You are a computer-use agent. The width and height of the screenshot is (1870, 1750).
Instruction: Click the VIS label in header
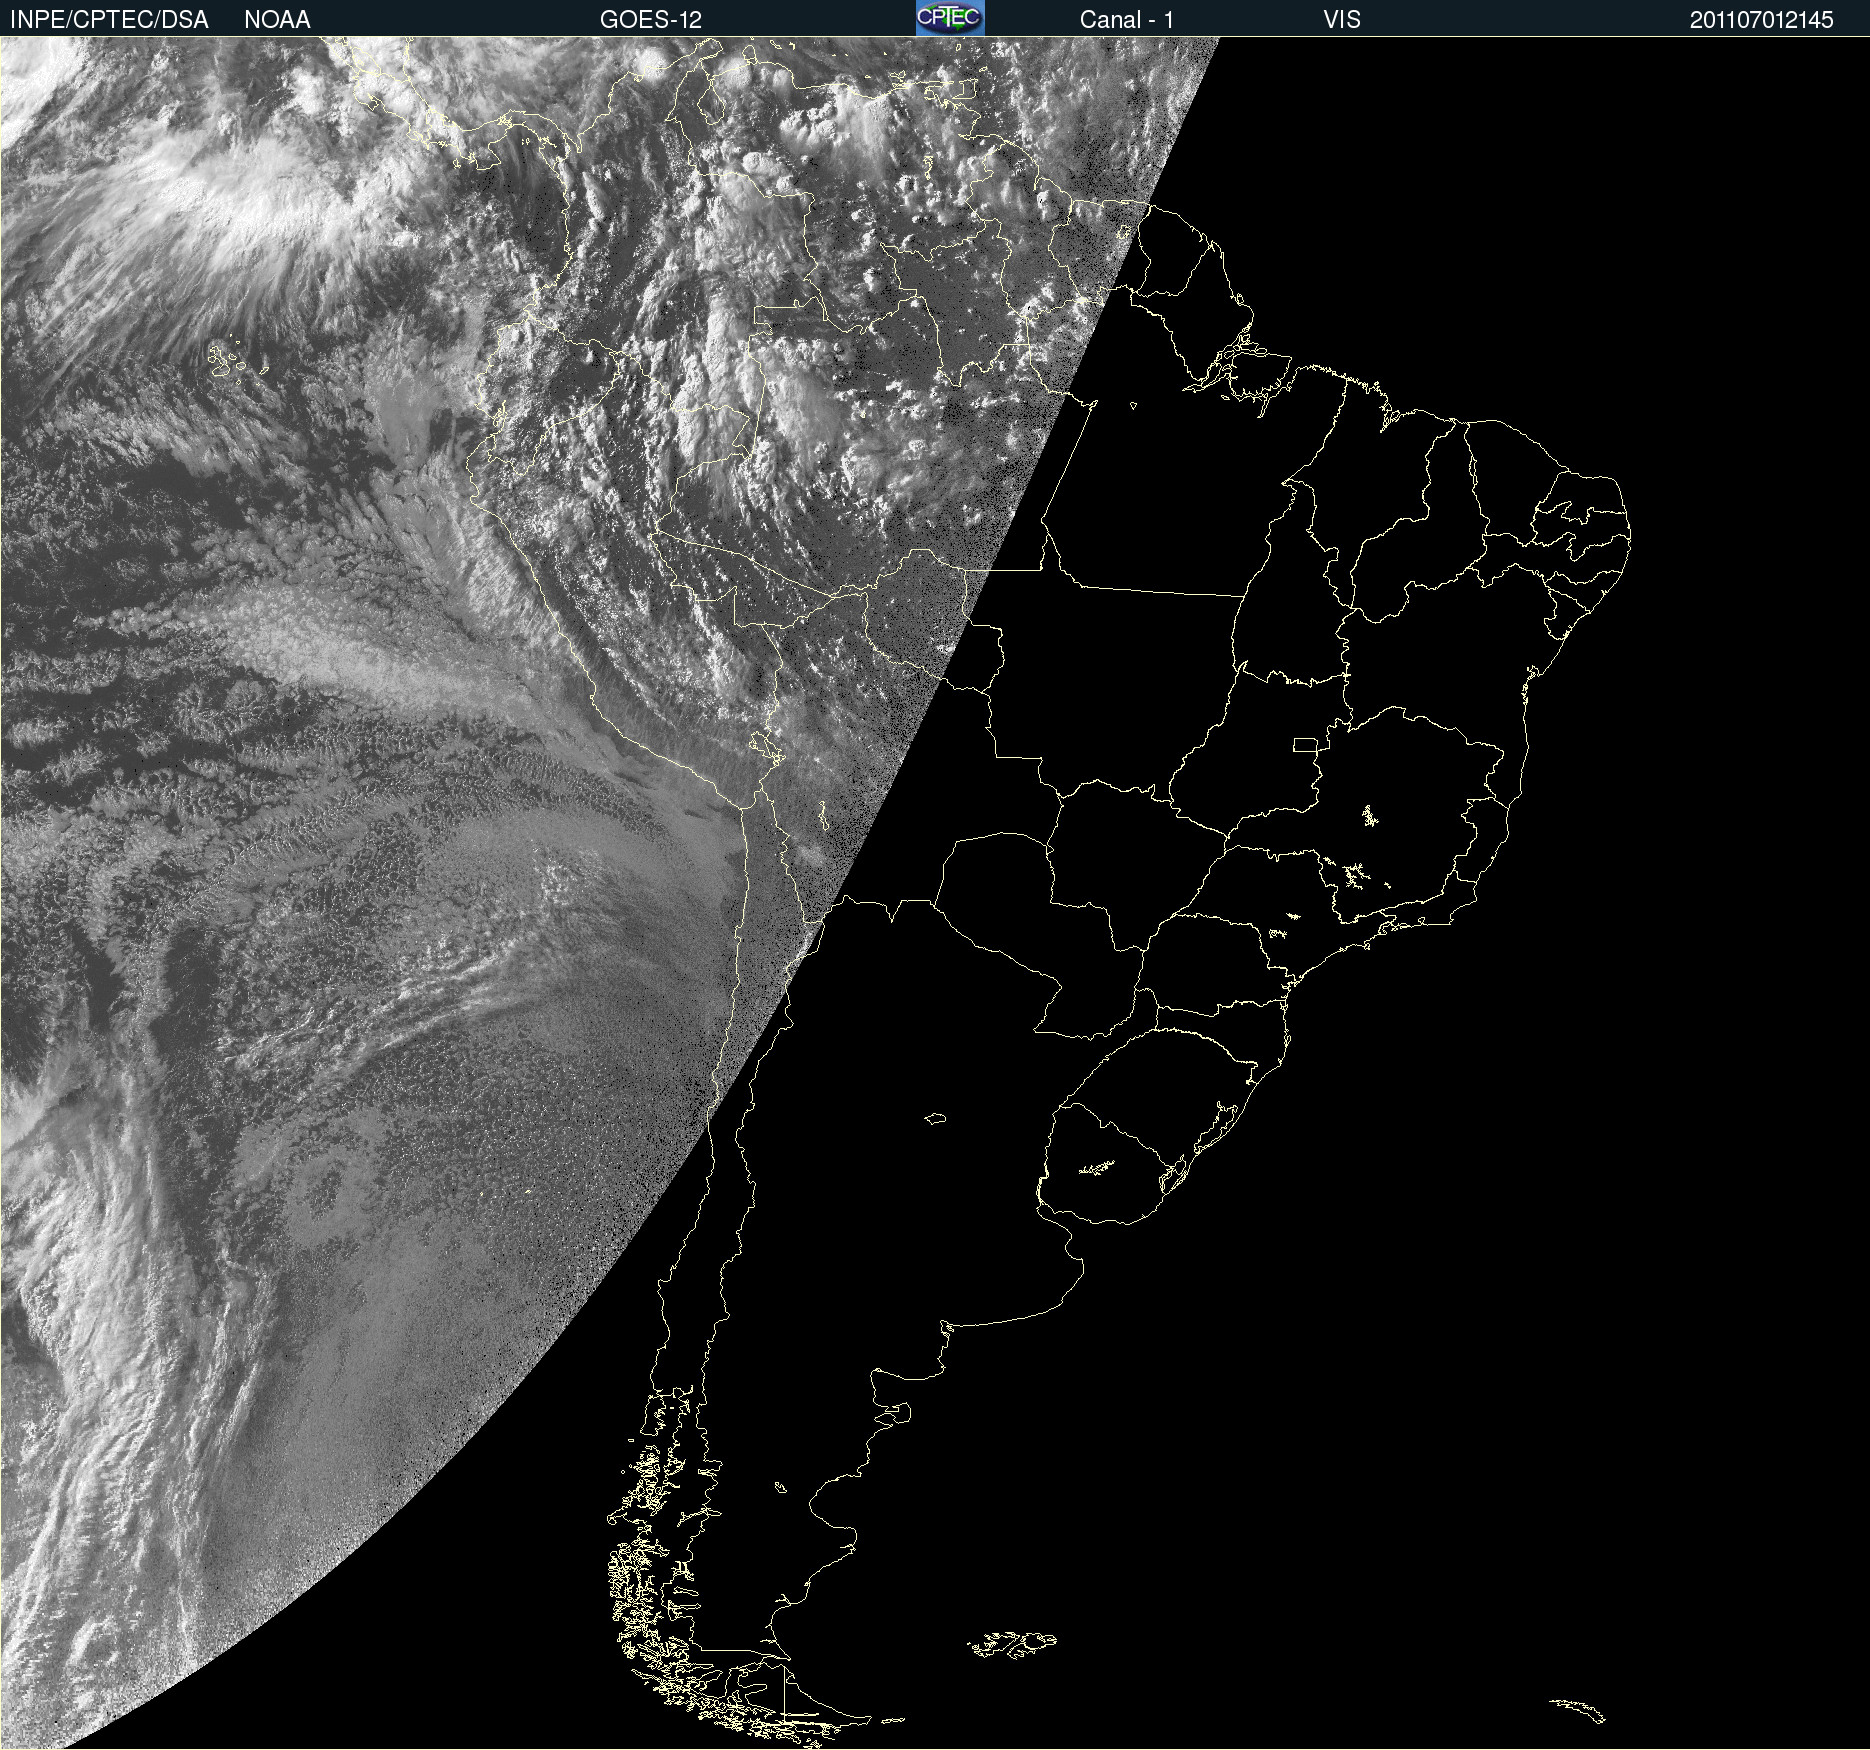(1342, 20)
